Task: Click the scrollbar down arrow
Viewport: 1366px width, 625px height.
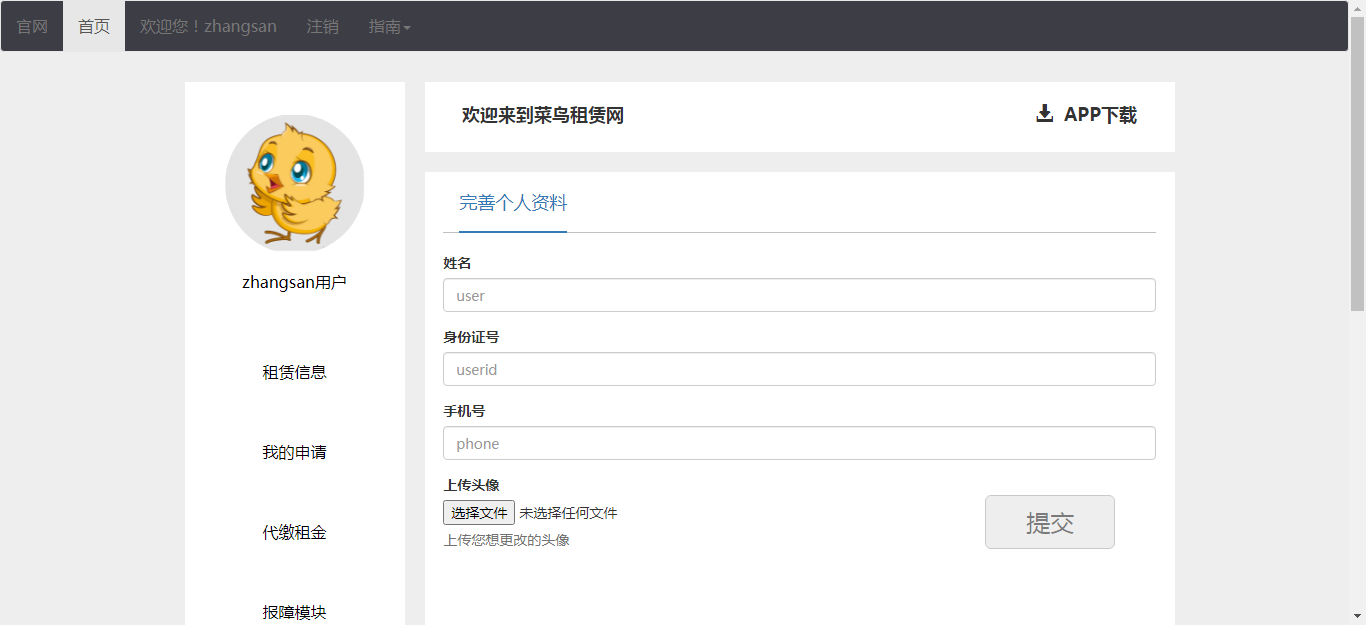Action: click(1357, 616)
